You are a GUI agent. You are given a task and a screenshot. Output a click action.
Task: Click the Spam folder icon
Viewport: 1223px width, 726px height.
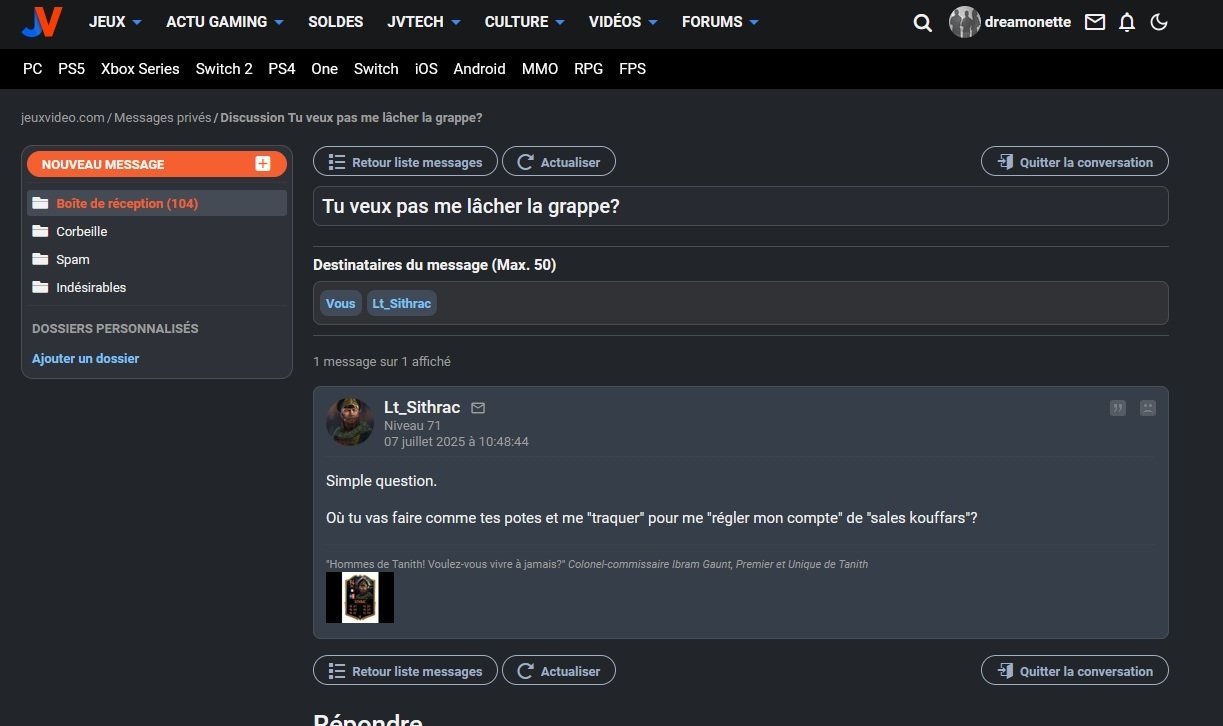point(40,259)
